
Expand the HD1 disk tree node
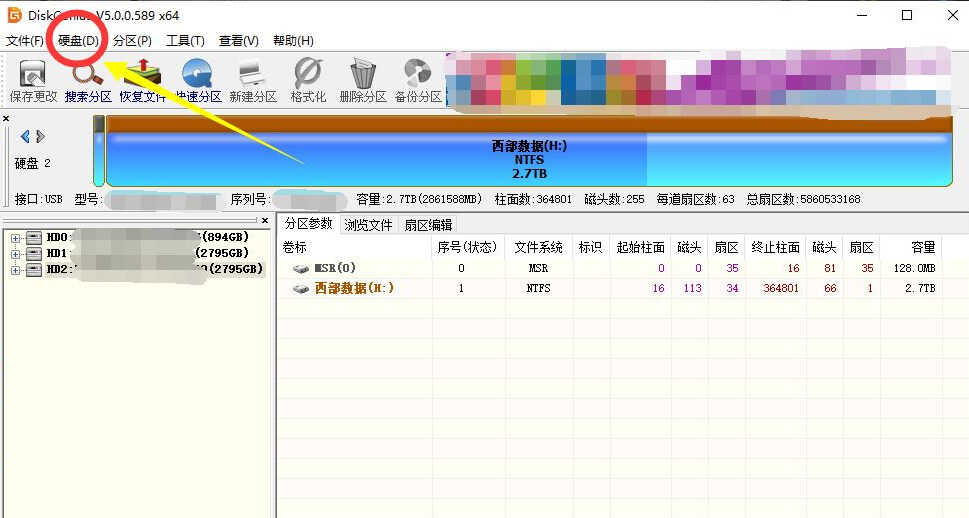[x=15, y=253]
